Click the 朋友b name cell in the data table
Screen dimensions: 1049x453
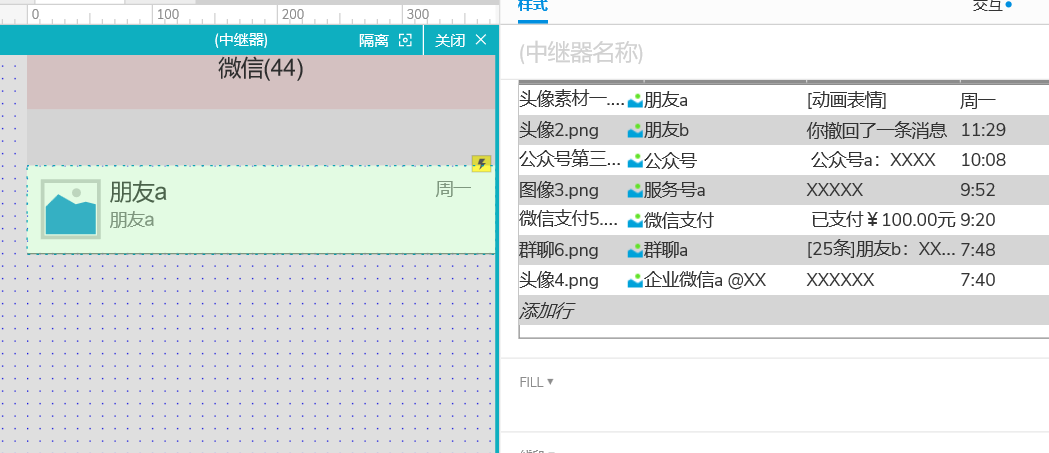[x=667, y=130]
